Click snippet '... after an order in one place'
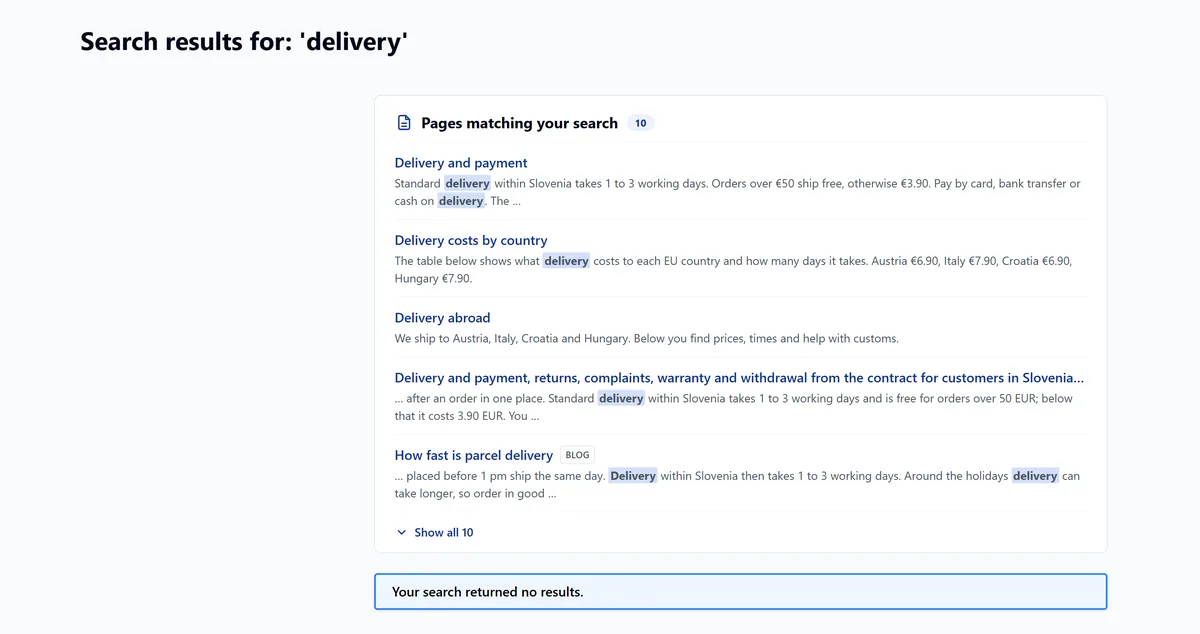Viewport: 1200px width, 634px height. pyautogui.click(x=734, y=407)
